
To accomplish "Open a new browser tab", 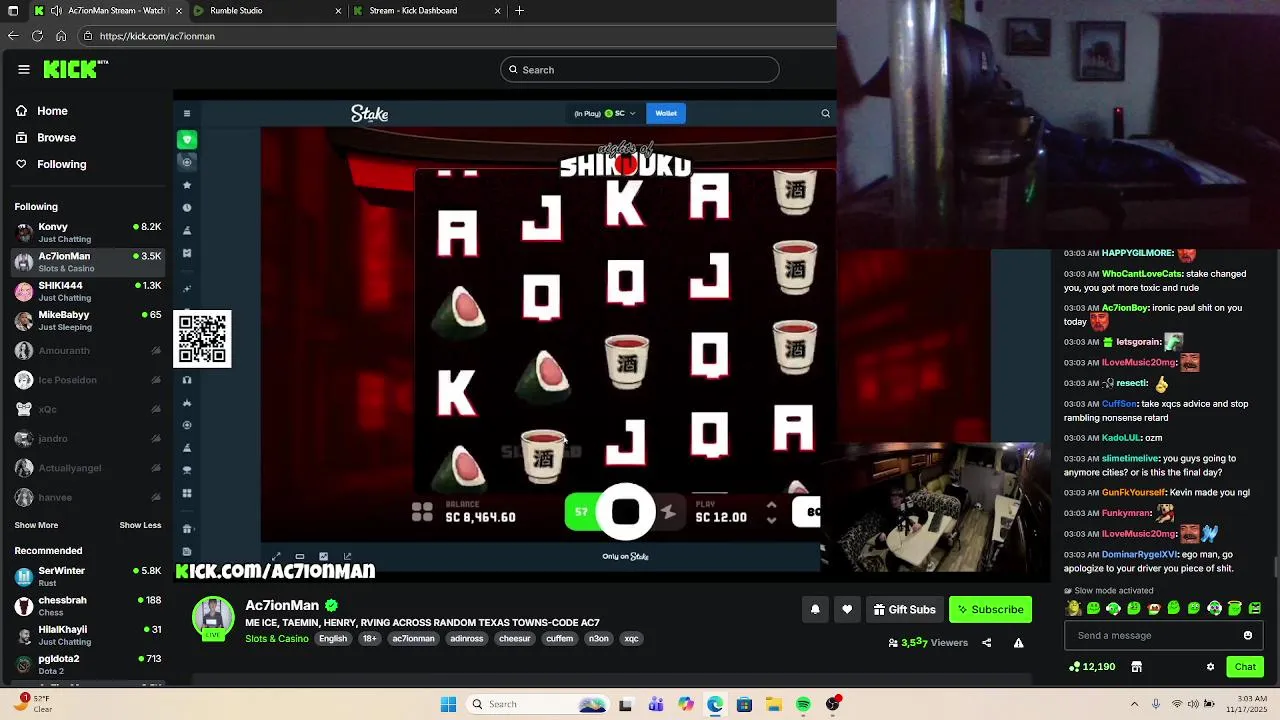I will pyautogui.click(x=519, y=11).
